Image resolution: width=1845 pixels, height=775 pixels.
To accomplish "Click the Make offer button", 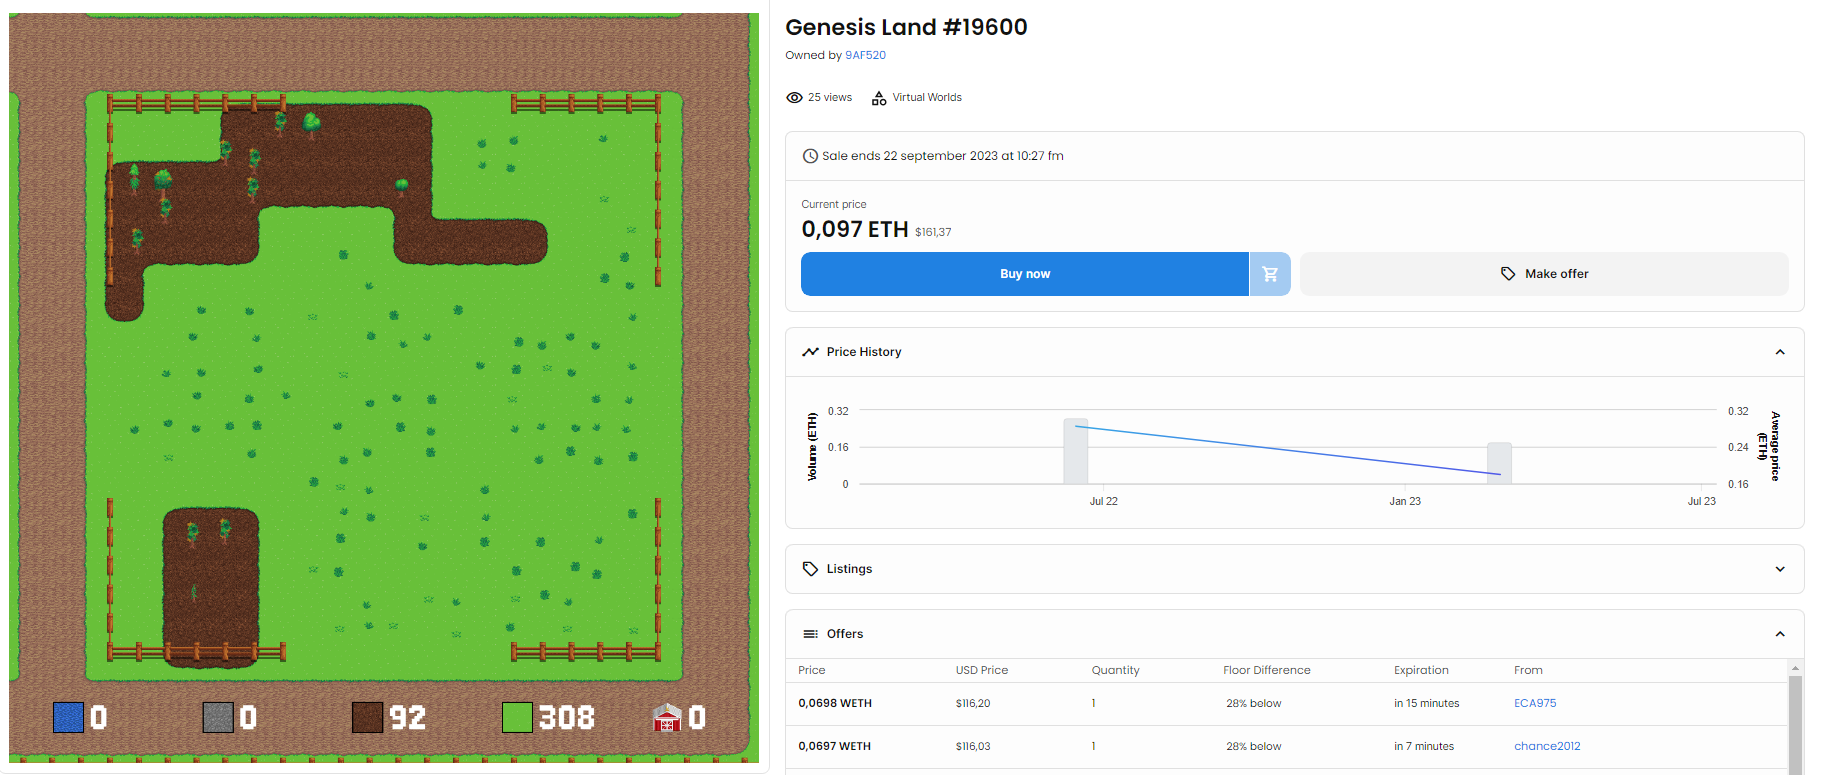I will (1544, 274).
